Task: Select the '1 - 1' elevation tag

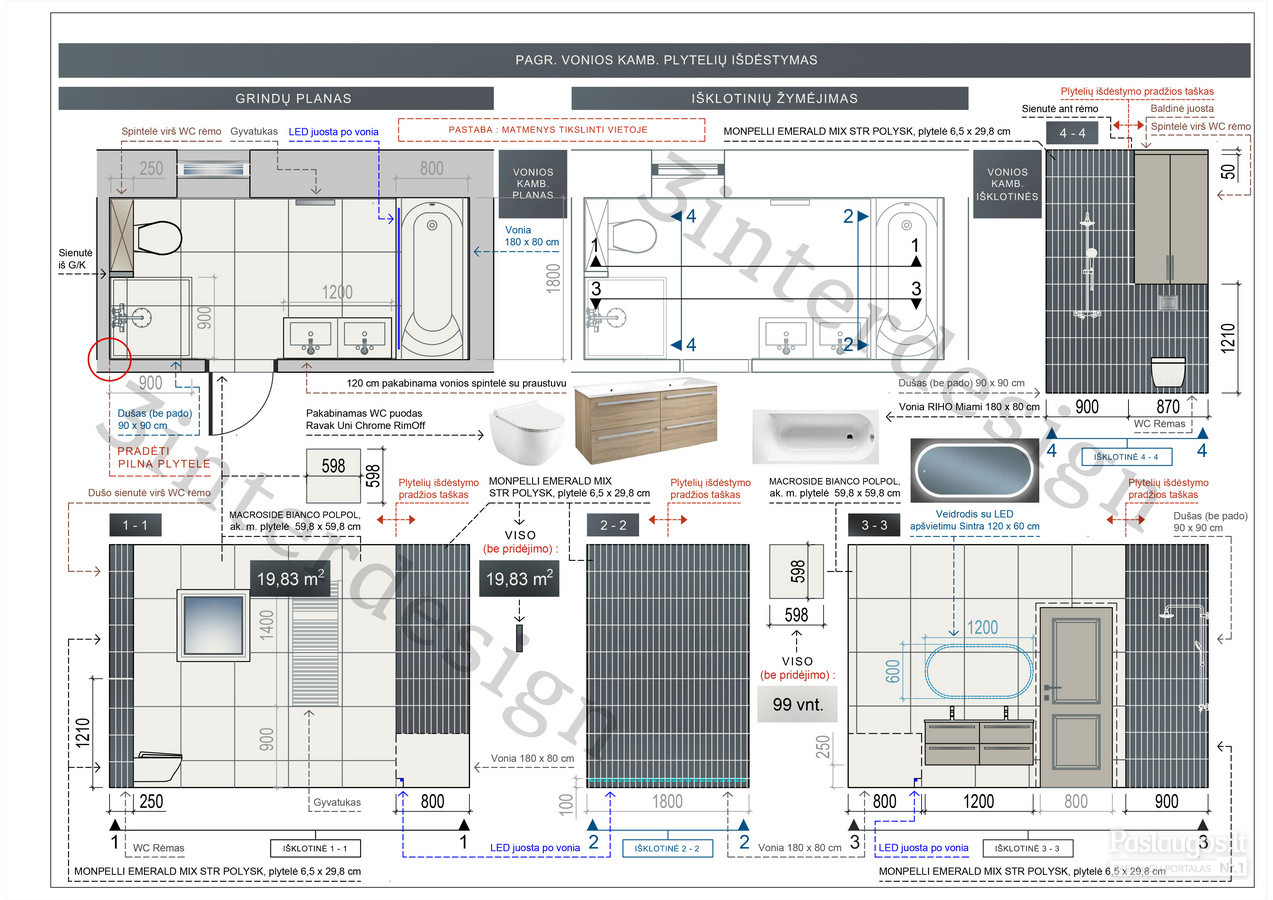Action: tap(134, 524)
